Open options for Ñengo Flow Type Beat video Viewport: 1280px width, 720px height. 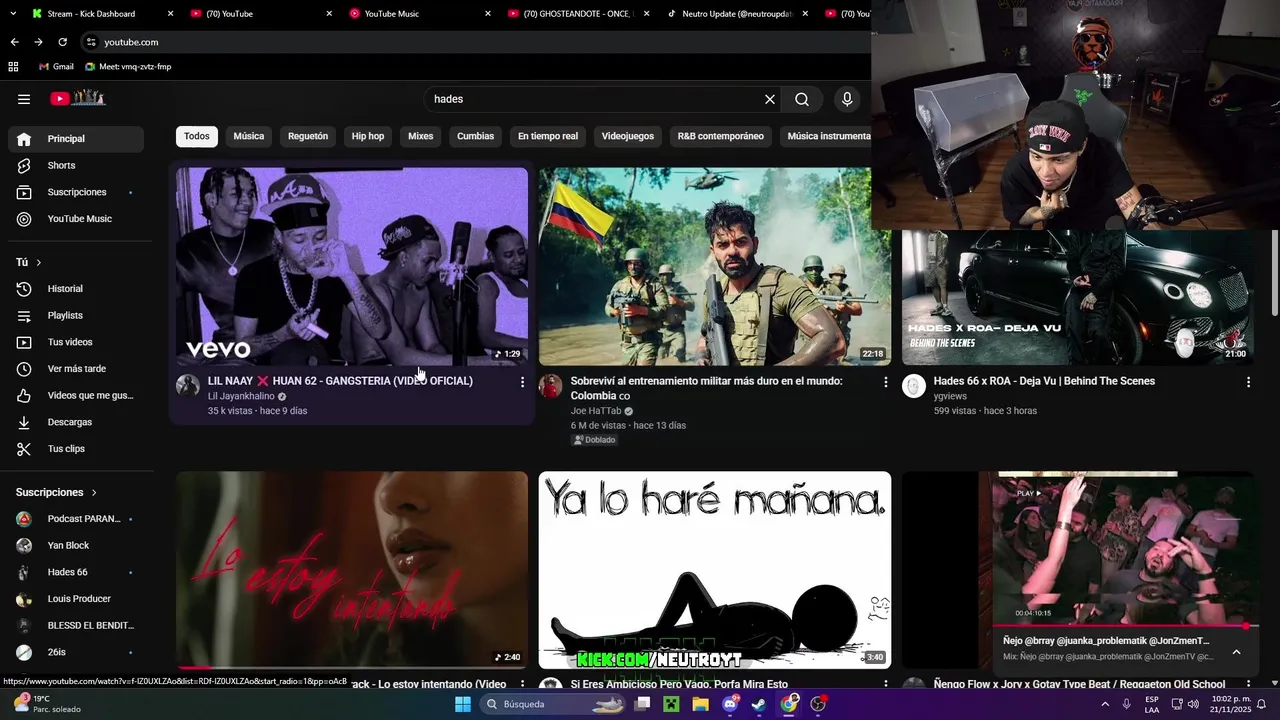[x=1248, y=685]
